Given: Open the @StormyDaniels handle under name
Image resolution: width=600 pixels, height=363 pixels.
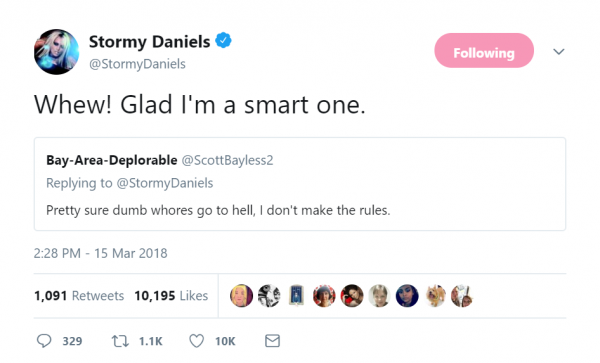Looking at the screenshot, I should click(x=137, y=64).
